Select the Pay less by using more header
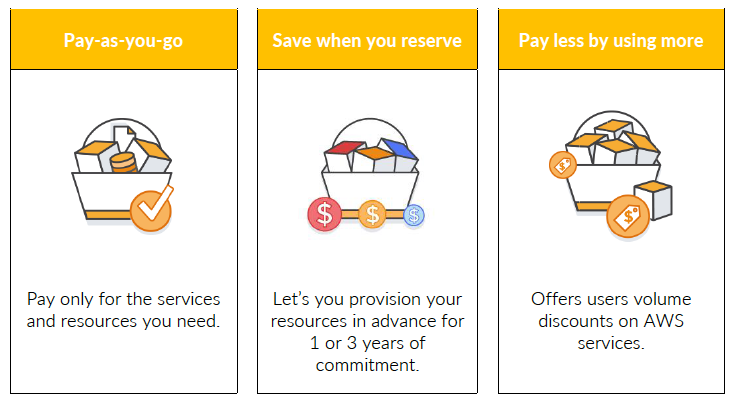The image size is (735, 405). tap(610, 41)
